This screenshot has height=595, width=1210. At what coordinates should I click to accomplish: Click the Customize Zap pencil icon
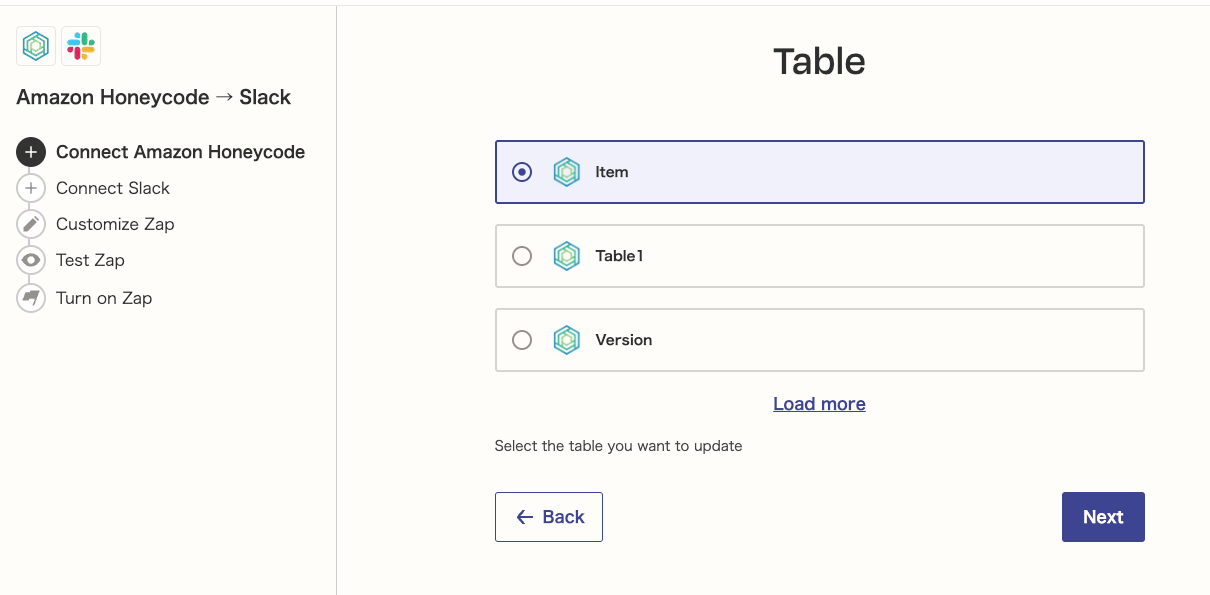point(30,224)
